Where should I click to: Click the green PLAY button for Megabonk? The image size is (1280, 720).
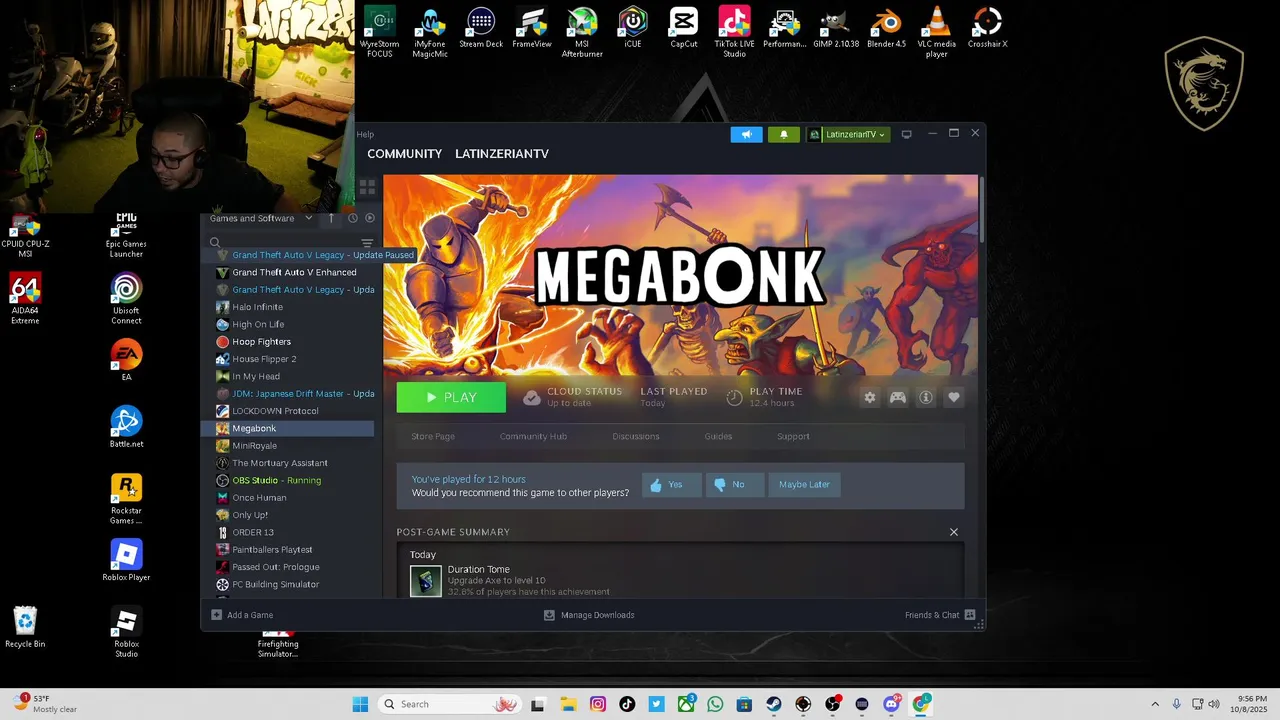click(x=451, y=397)
